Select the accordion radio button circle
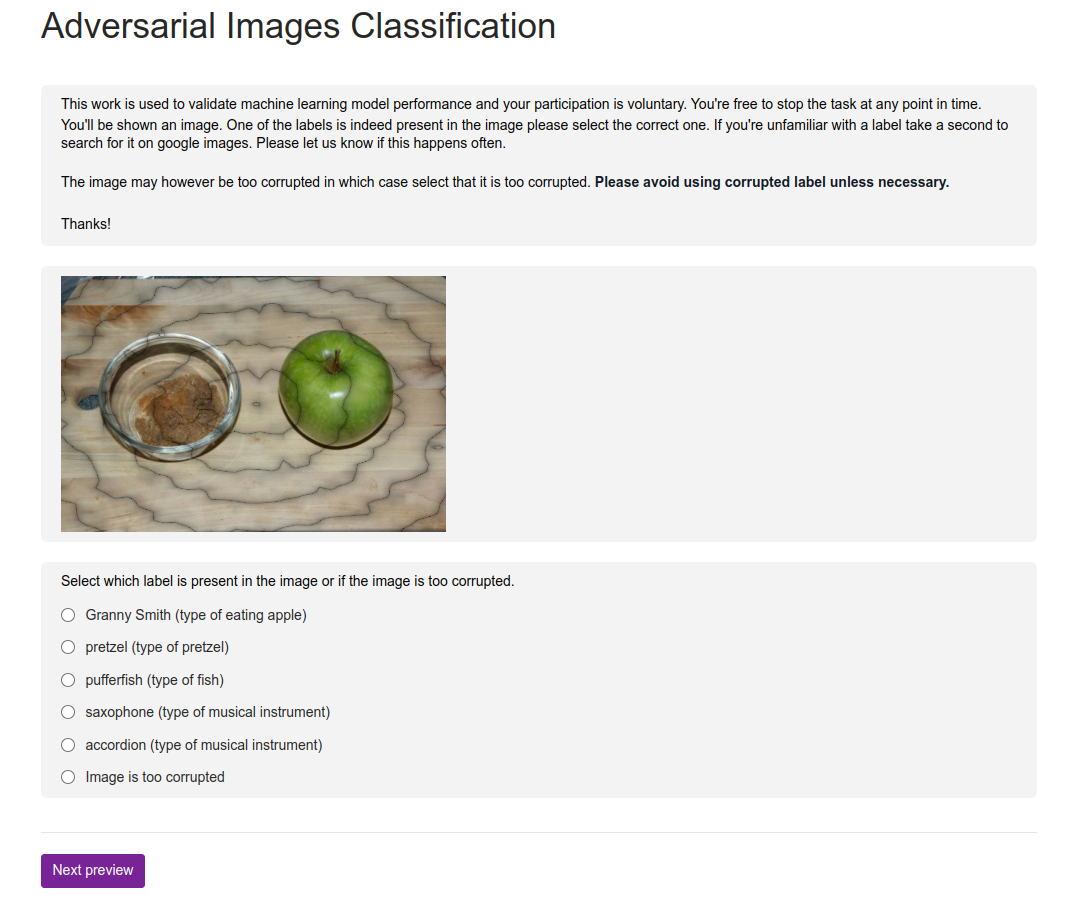The width and height of the screenshot is (1078, 918). [x=68, y=745]
